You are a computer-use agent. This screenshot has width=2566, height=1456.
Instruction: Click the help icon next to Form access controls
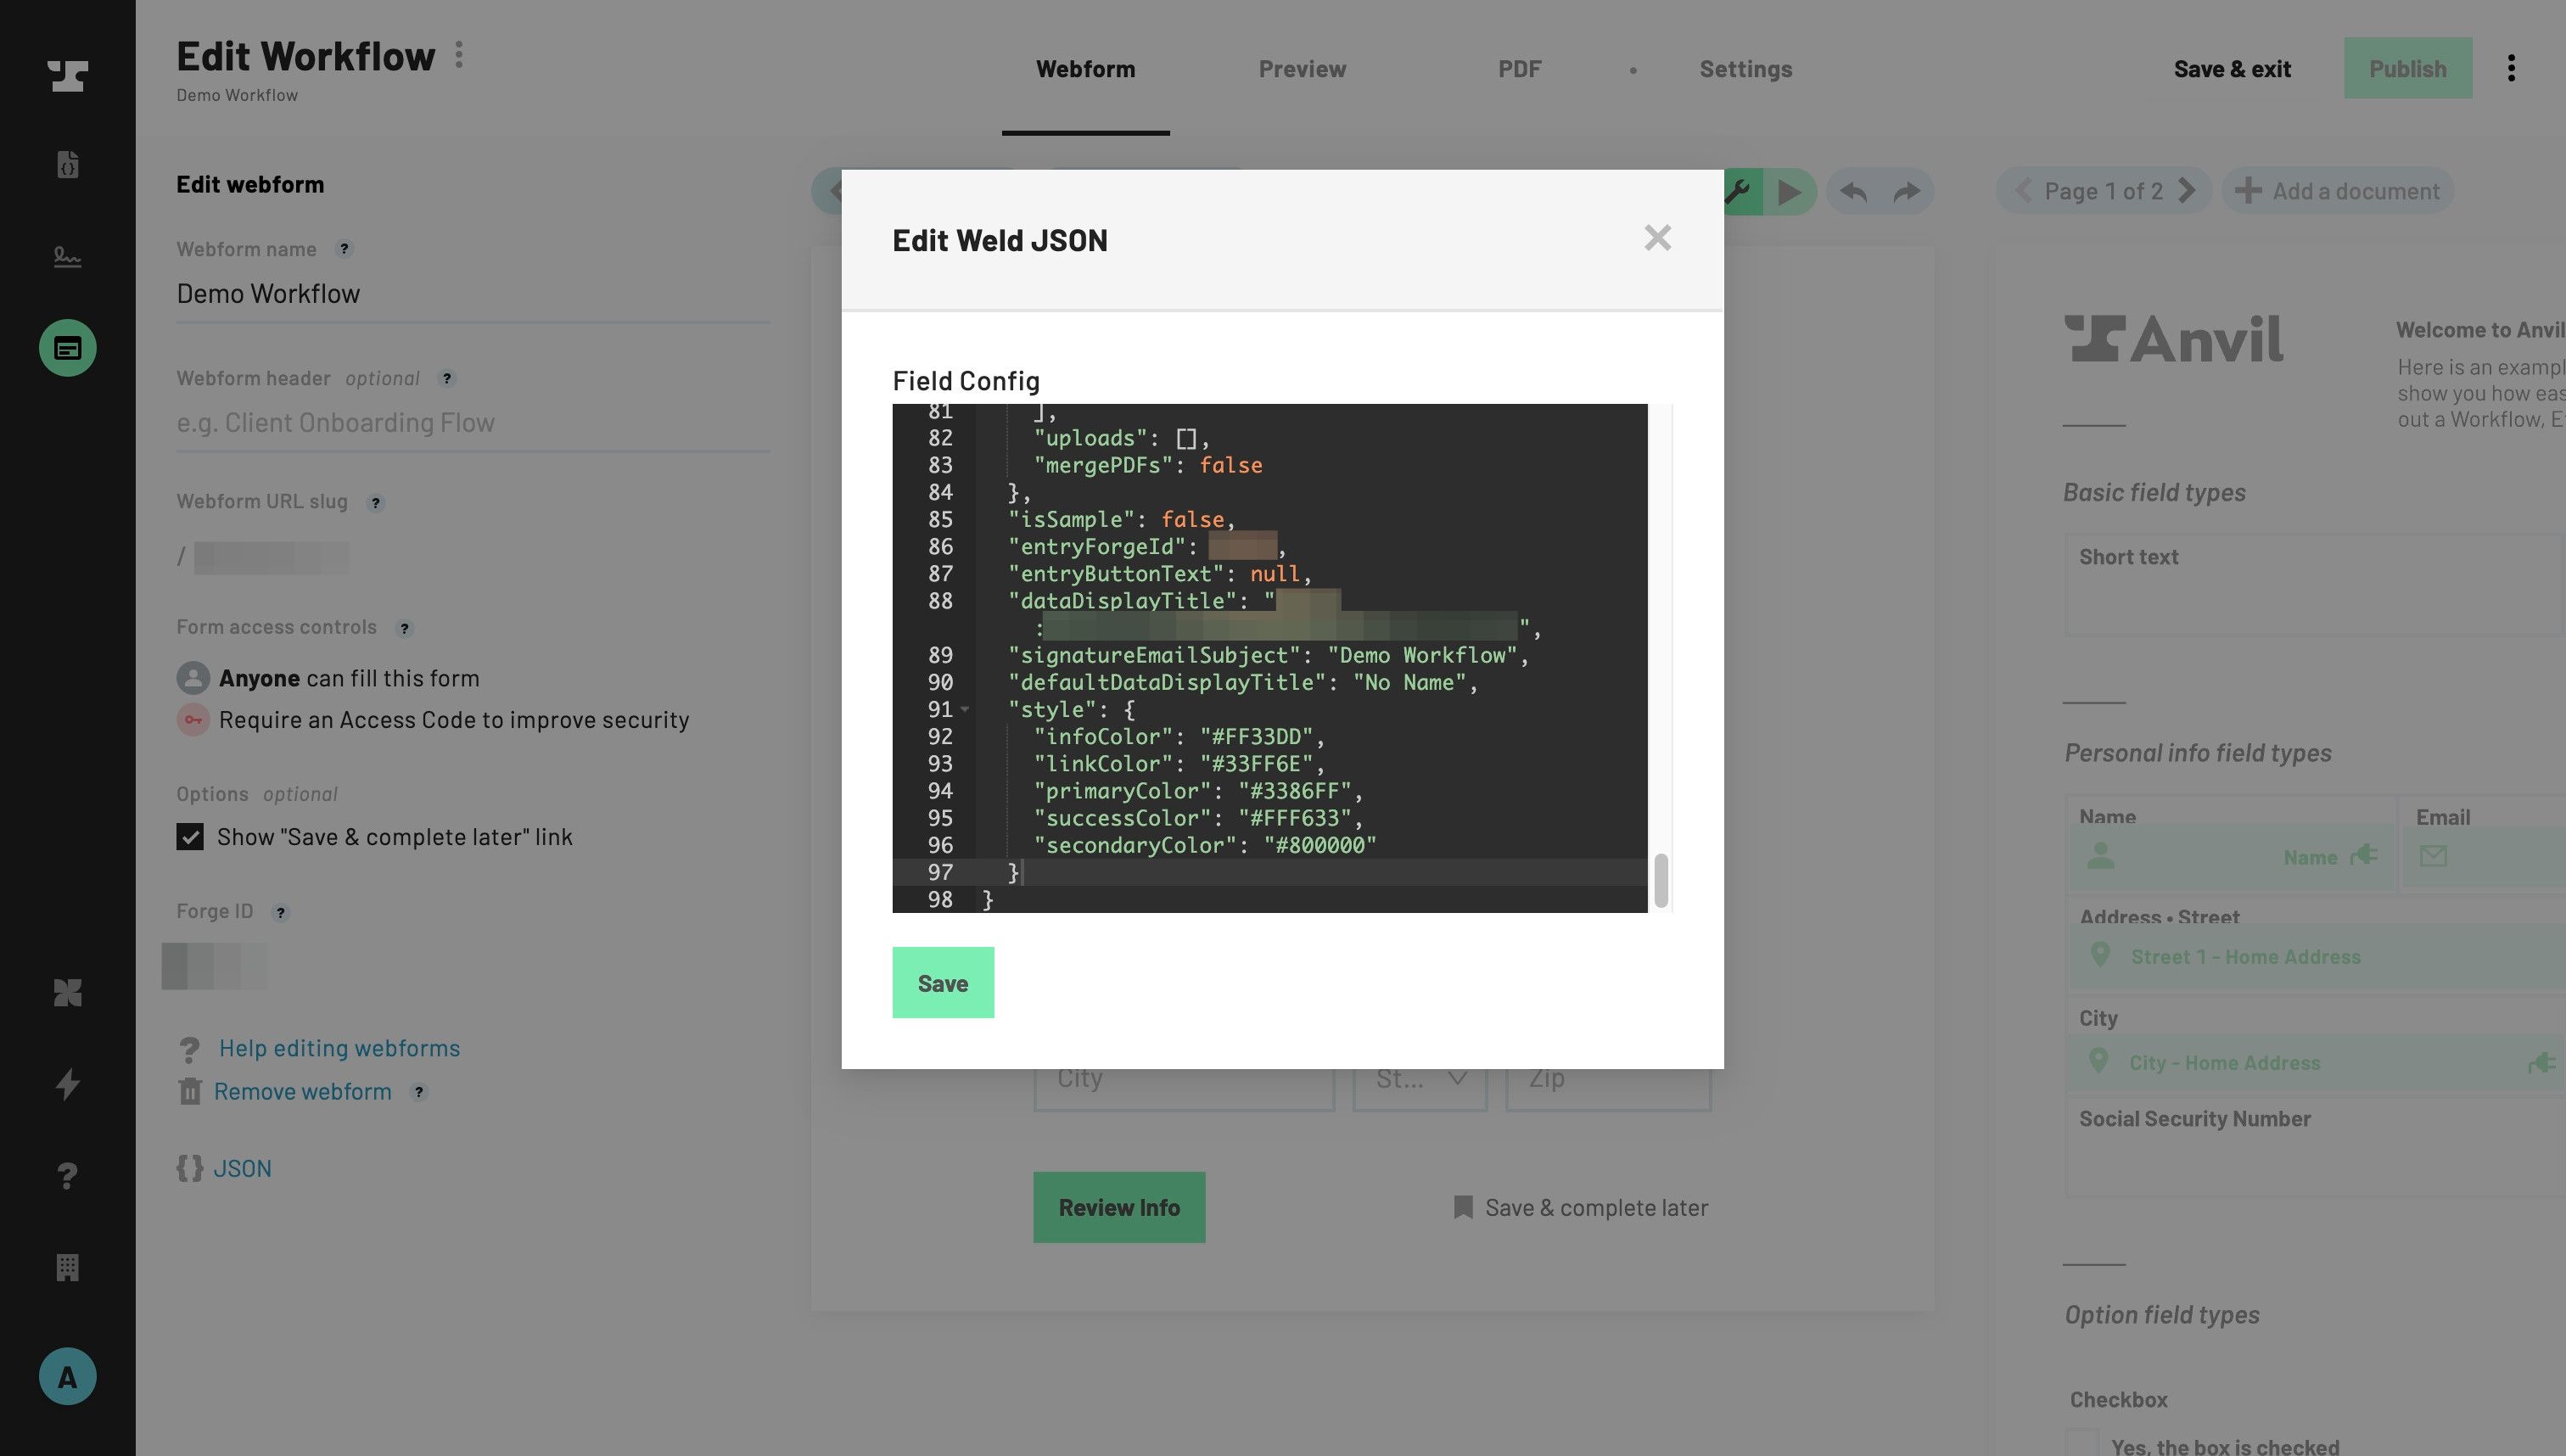pyautogui.click(x=404, y=628)
